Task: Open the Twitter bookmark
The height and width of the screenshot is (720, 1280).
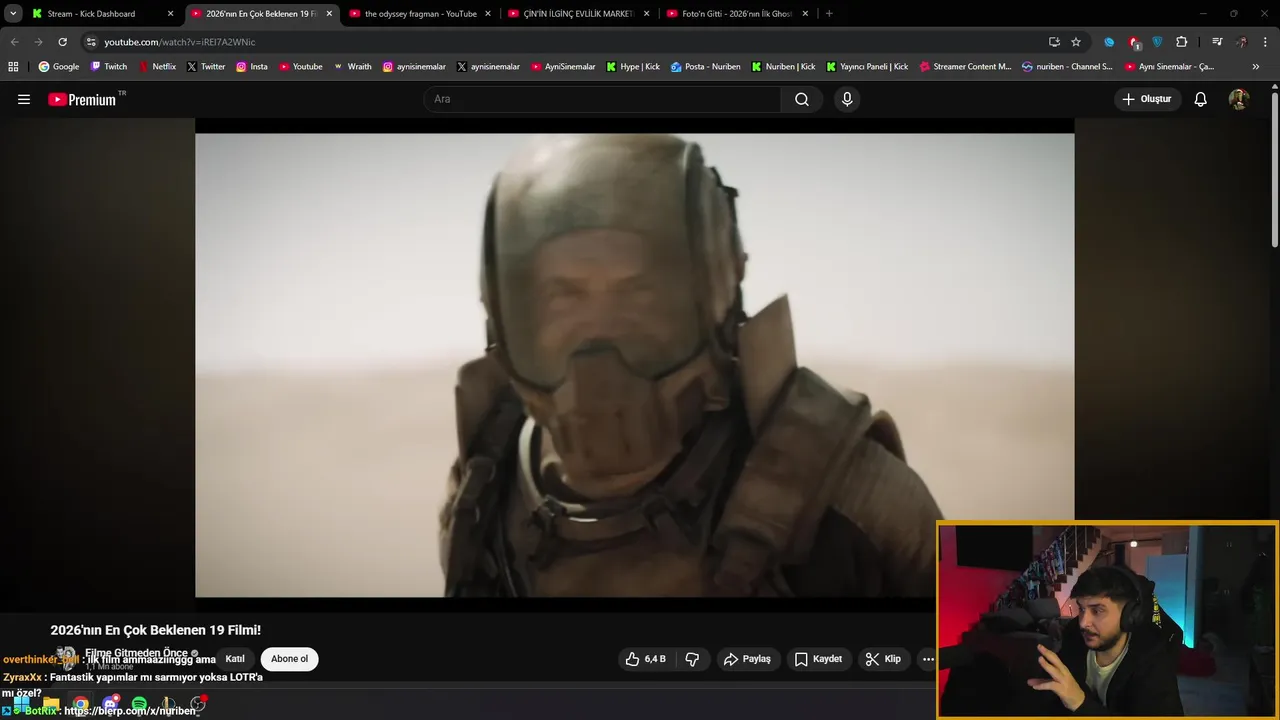Action: point(206,67)
